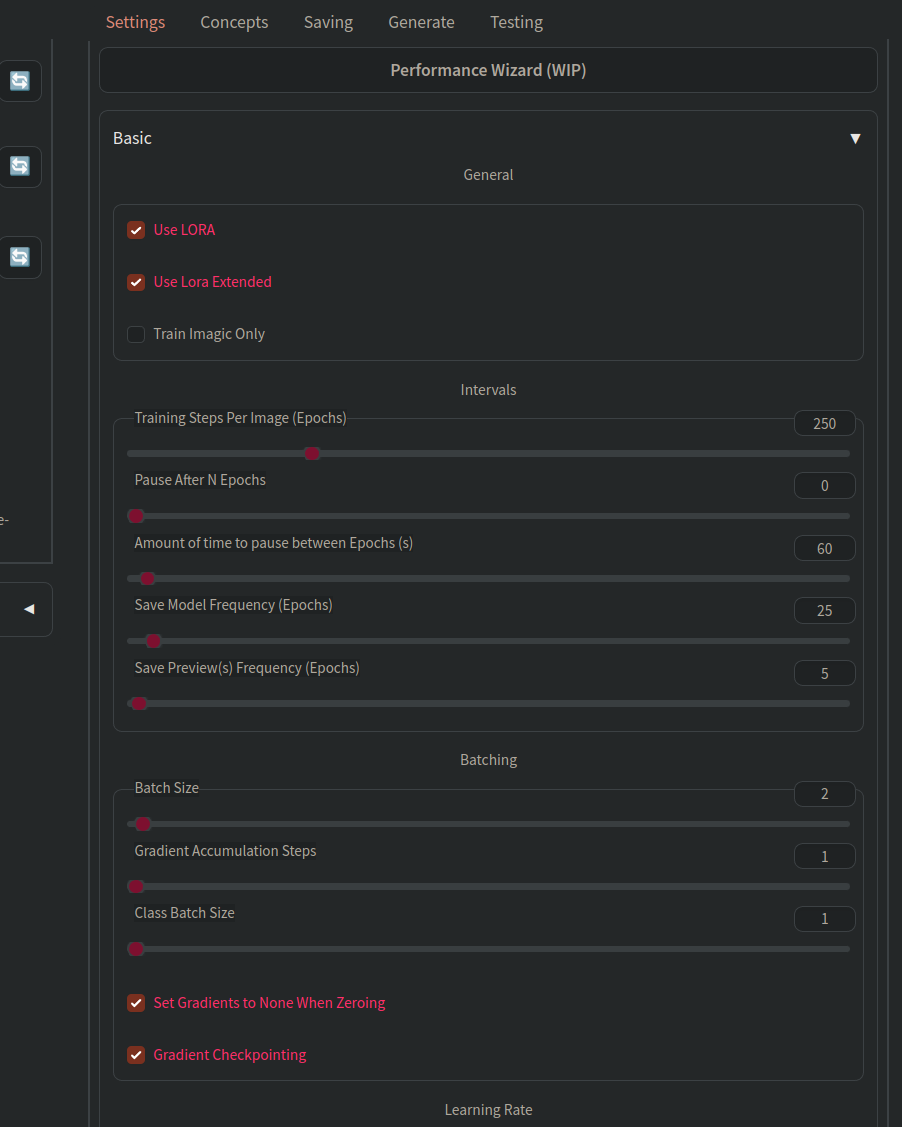Toggle Set Gradients to None When Zeroing
This screenshot has width=902, height=1127.
136,1002
